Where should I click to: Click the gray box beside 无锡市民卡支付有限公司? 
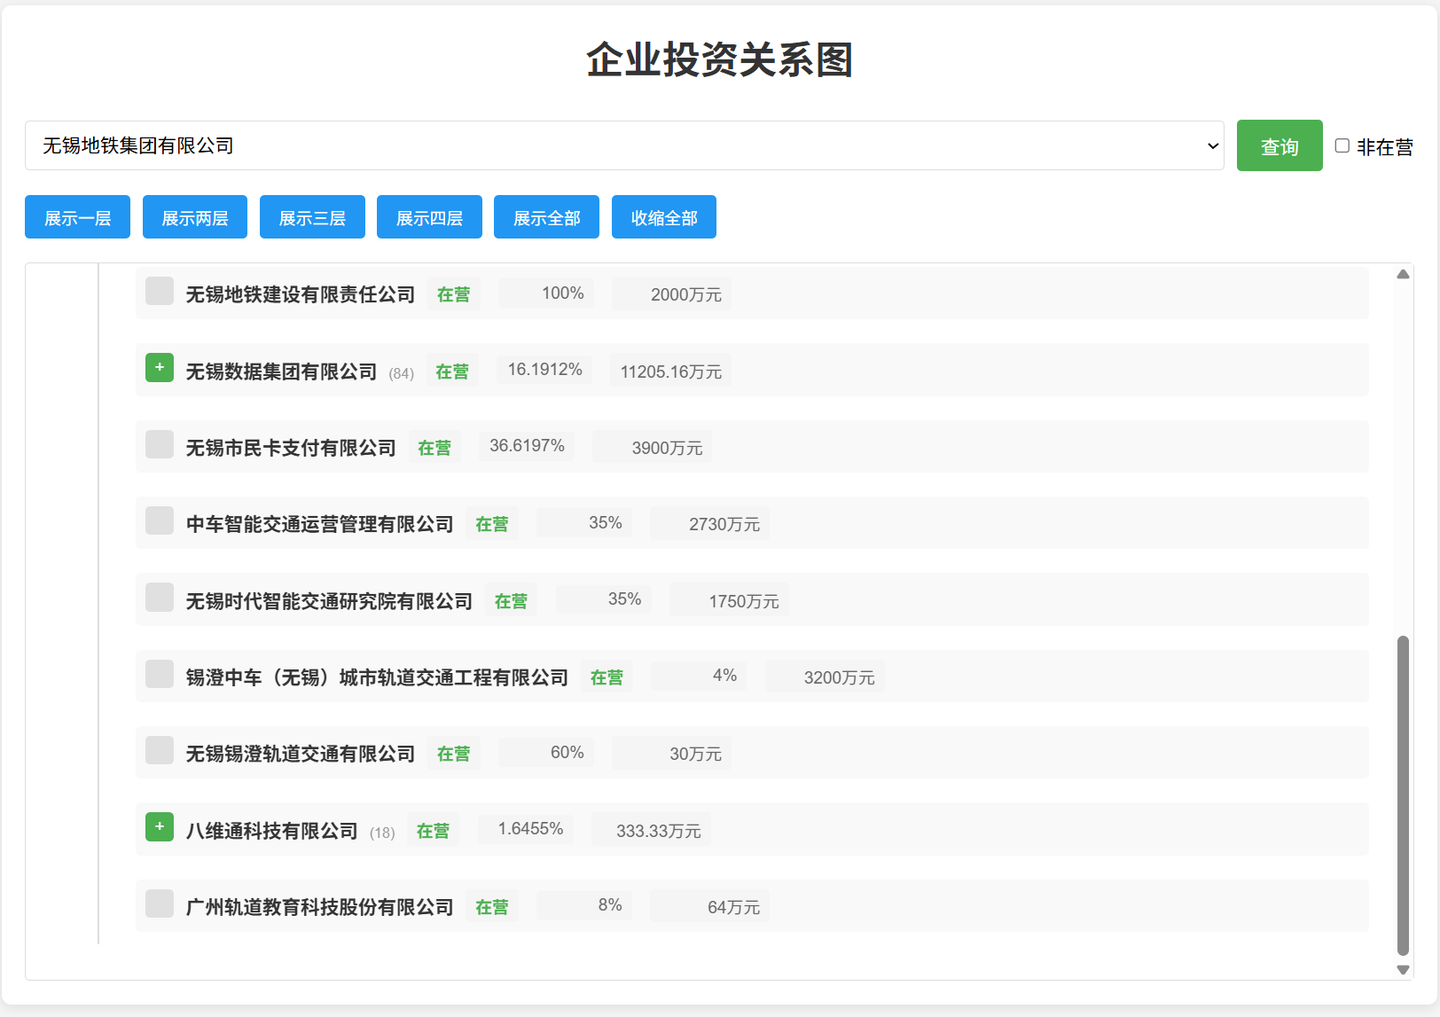click(160, 444)
